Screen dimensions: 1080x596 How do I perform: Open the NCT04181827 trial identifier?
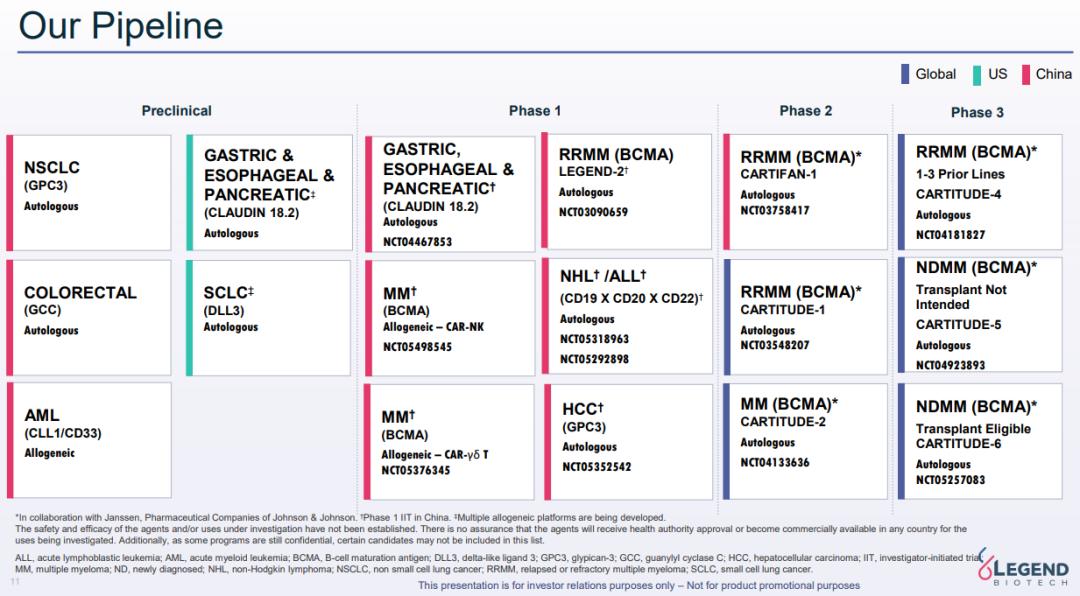coord(950,235)
